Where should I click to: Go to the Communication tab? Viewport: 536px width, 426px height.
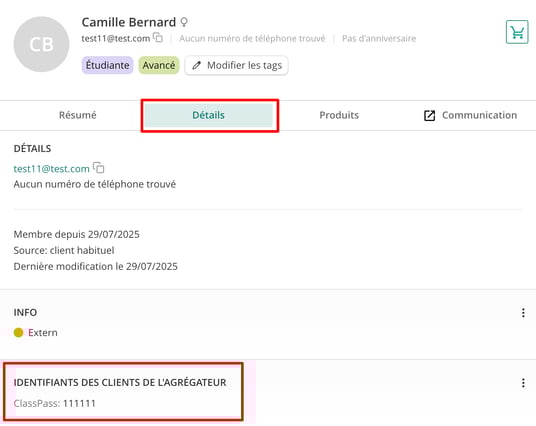[x=470, y=115]
